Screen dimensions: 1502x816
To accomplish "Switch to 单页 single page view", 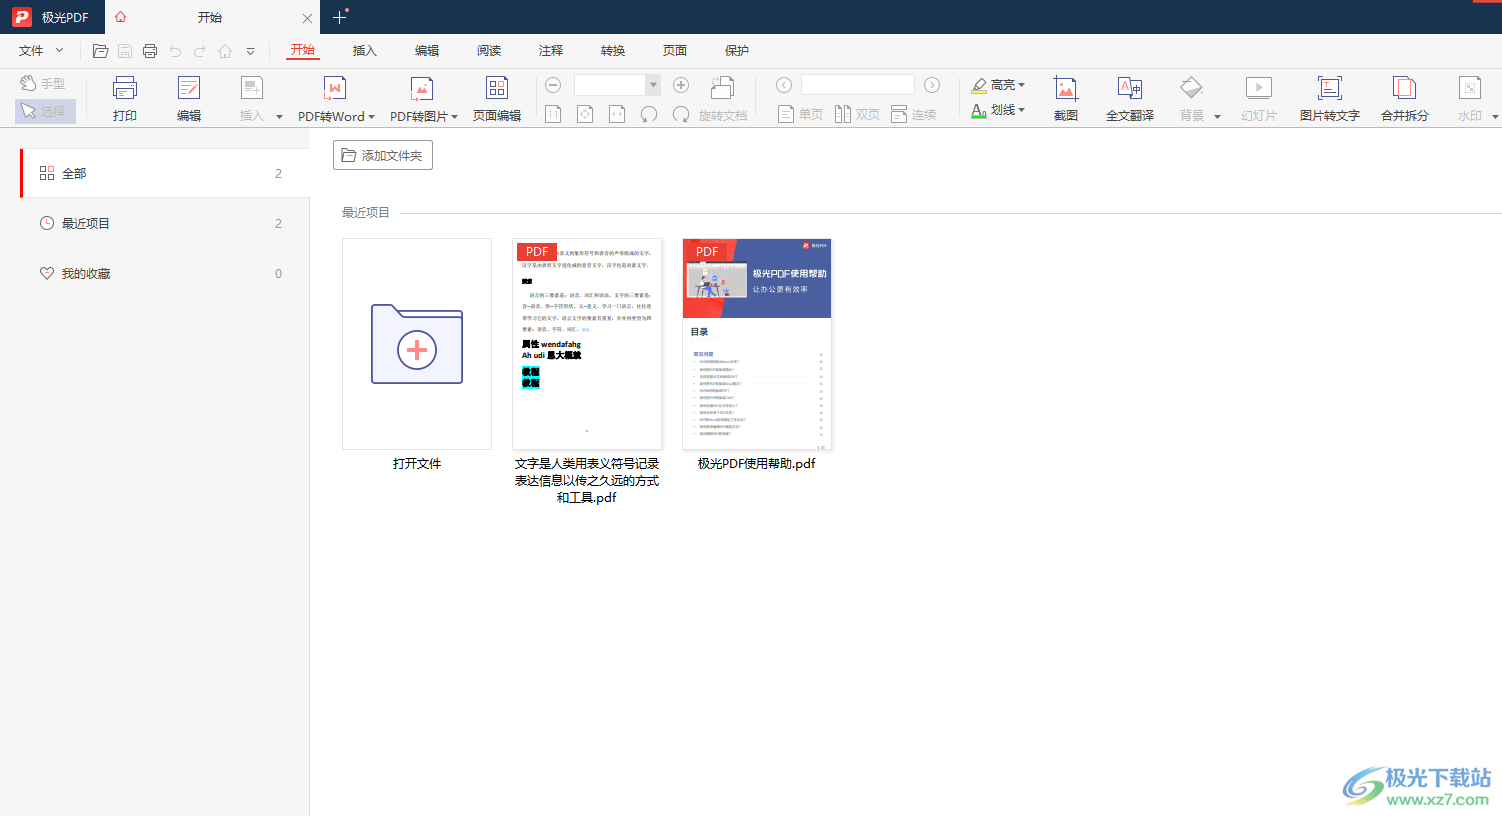I will 800,114.
